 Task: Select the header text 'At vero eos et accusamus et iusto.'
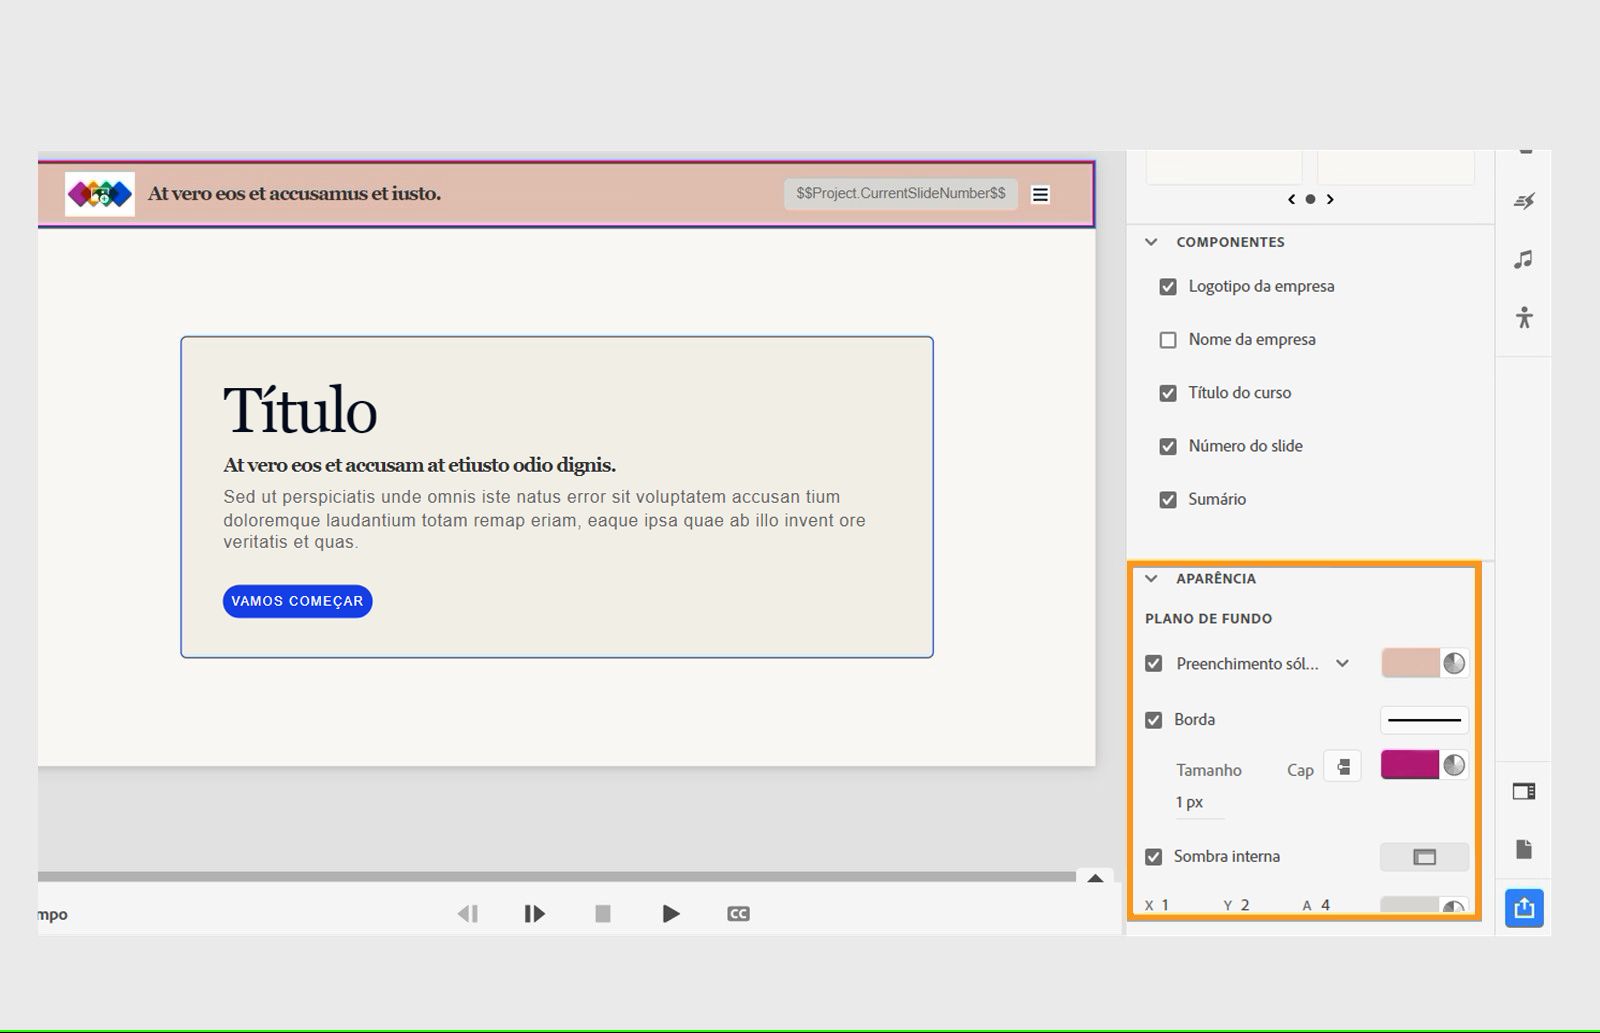point(294,194)
